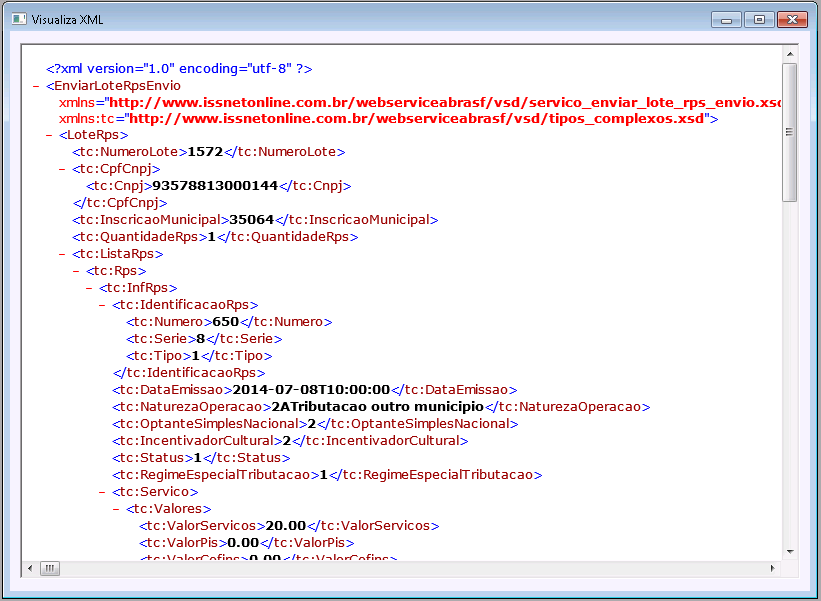Click the tc:Tipo line
This screenshot has width=821, height=601.
pyautogui.click(x=199, y=356)
